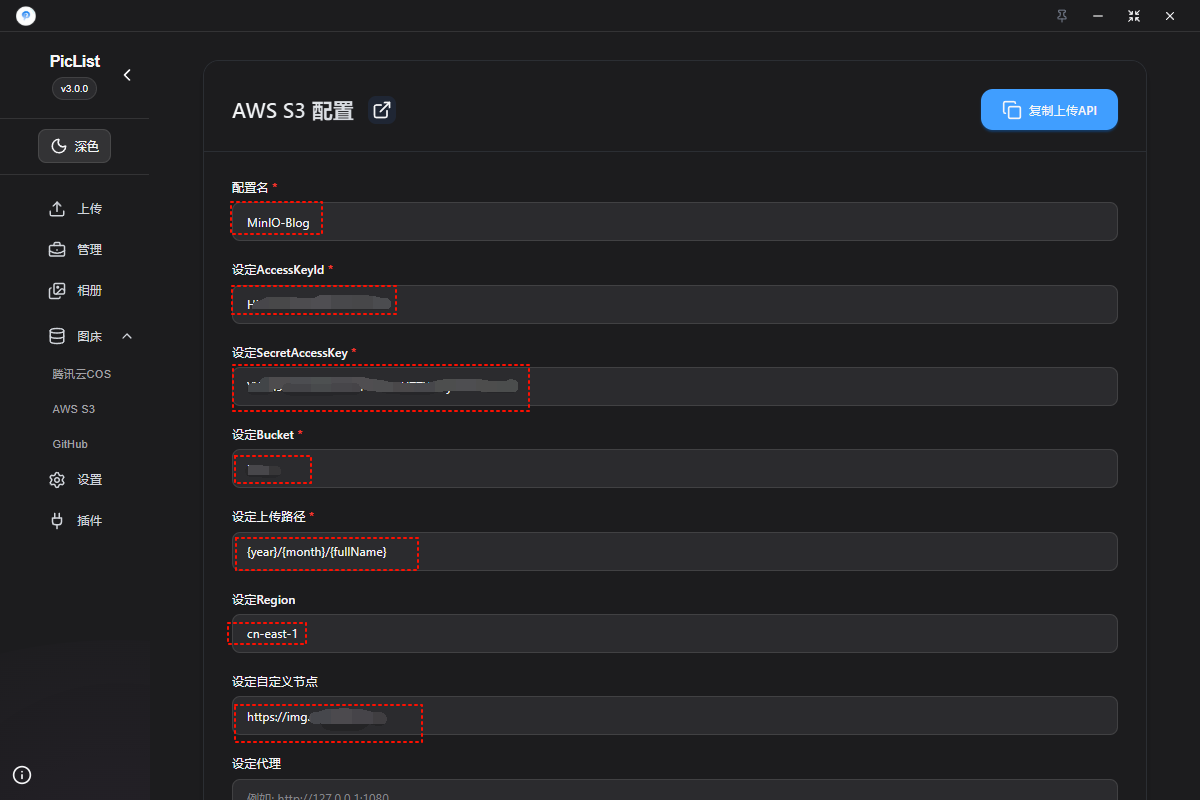Select 腾讯云COS image host
Image resolution: width=1200 pixels, height=800 pixels.
click(82, 374)
